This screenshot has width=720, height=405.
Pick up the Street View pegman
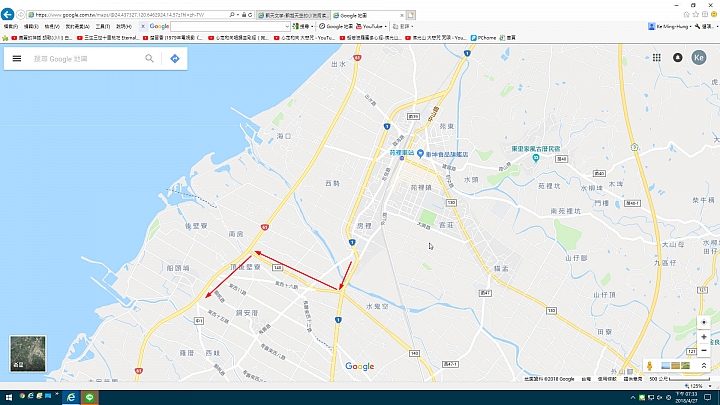click(649, 366)
